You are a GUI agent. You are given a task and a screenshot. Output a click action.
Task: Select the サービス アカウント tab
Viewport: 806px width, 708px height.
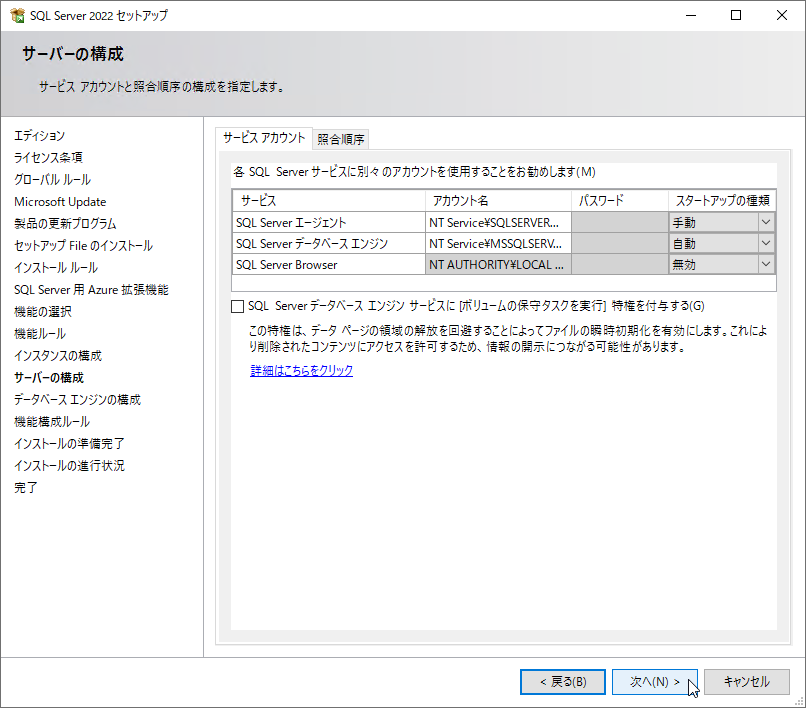(264, 138)
